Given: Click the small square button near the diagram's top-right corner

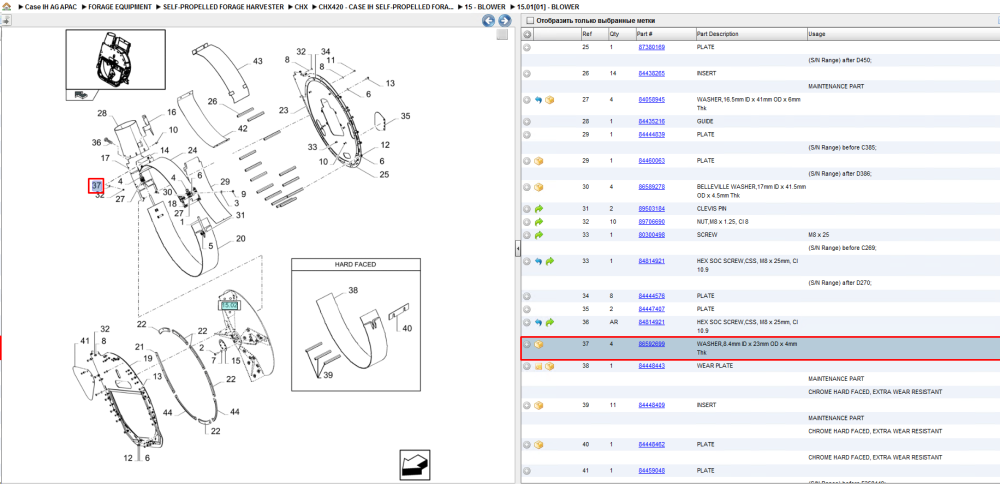Looking at the screenshot, I should [502, 34].
